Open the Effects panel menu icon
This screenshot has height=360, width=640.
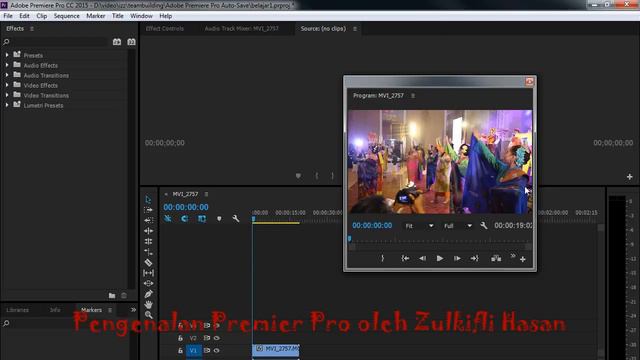coord(32,29)
